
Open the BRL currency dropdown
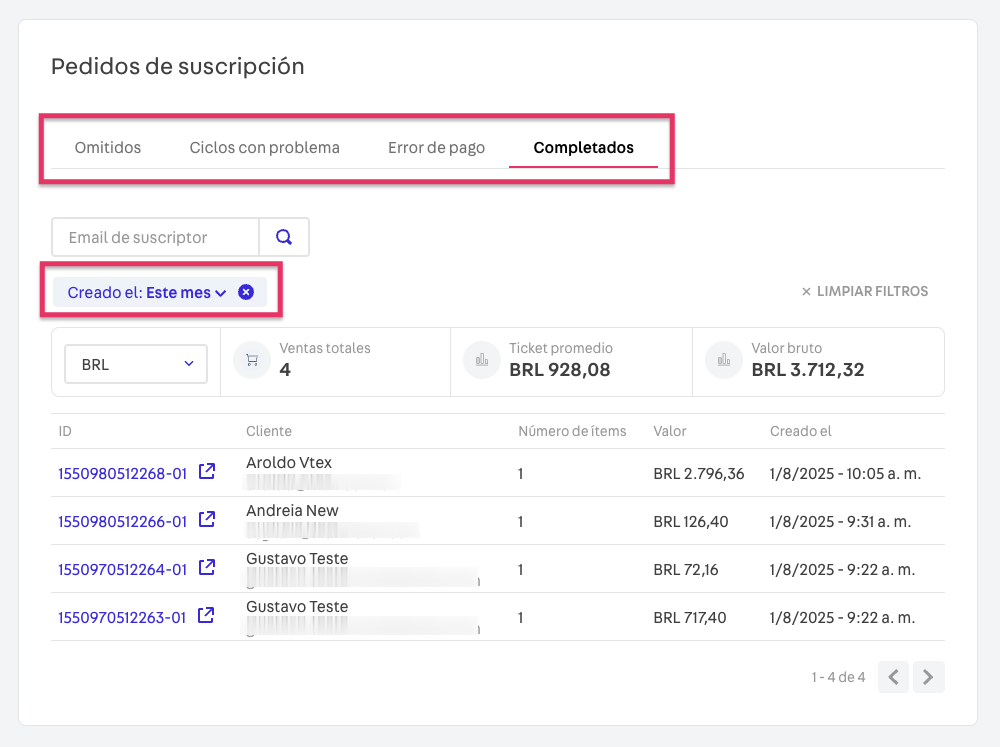point(135,364)
